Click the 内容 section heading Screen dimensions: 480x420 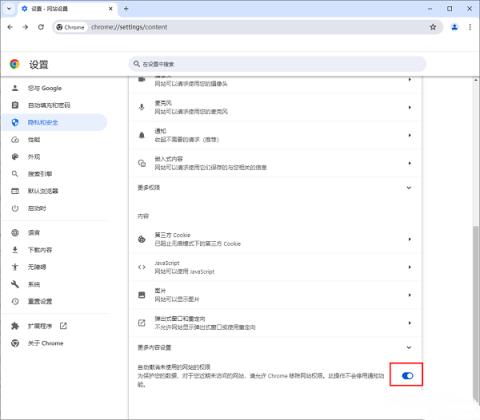click(143, 216)
